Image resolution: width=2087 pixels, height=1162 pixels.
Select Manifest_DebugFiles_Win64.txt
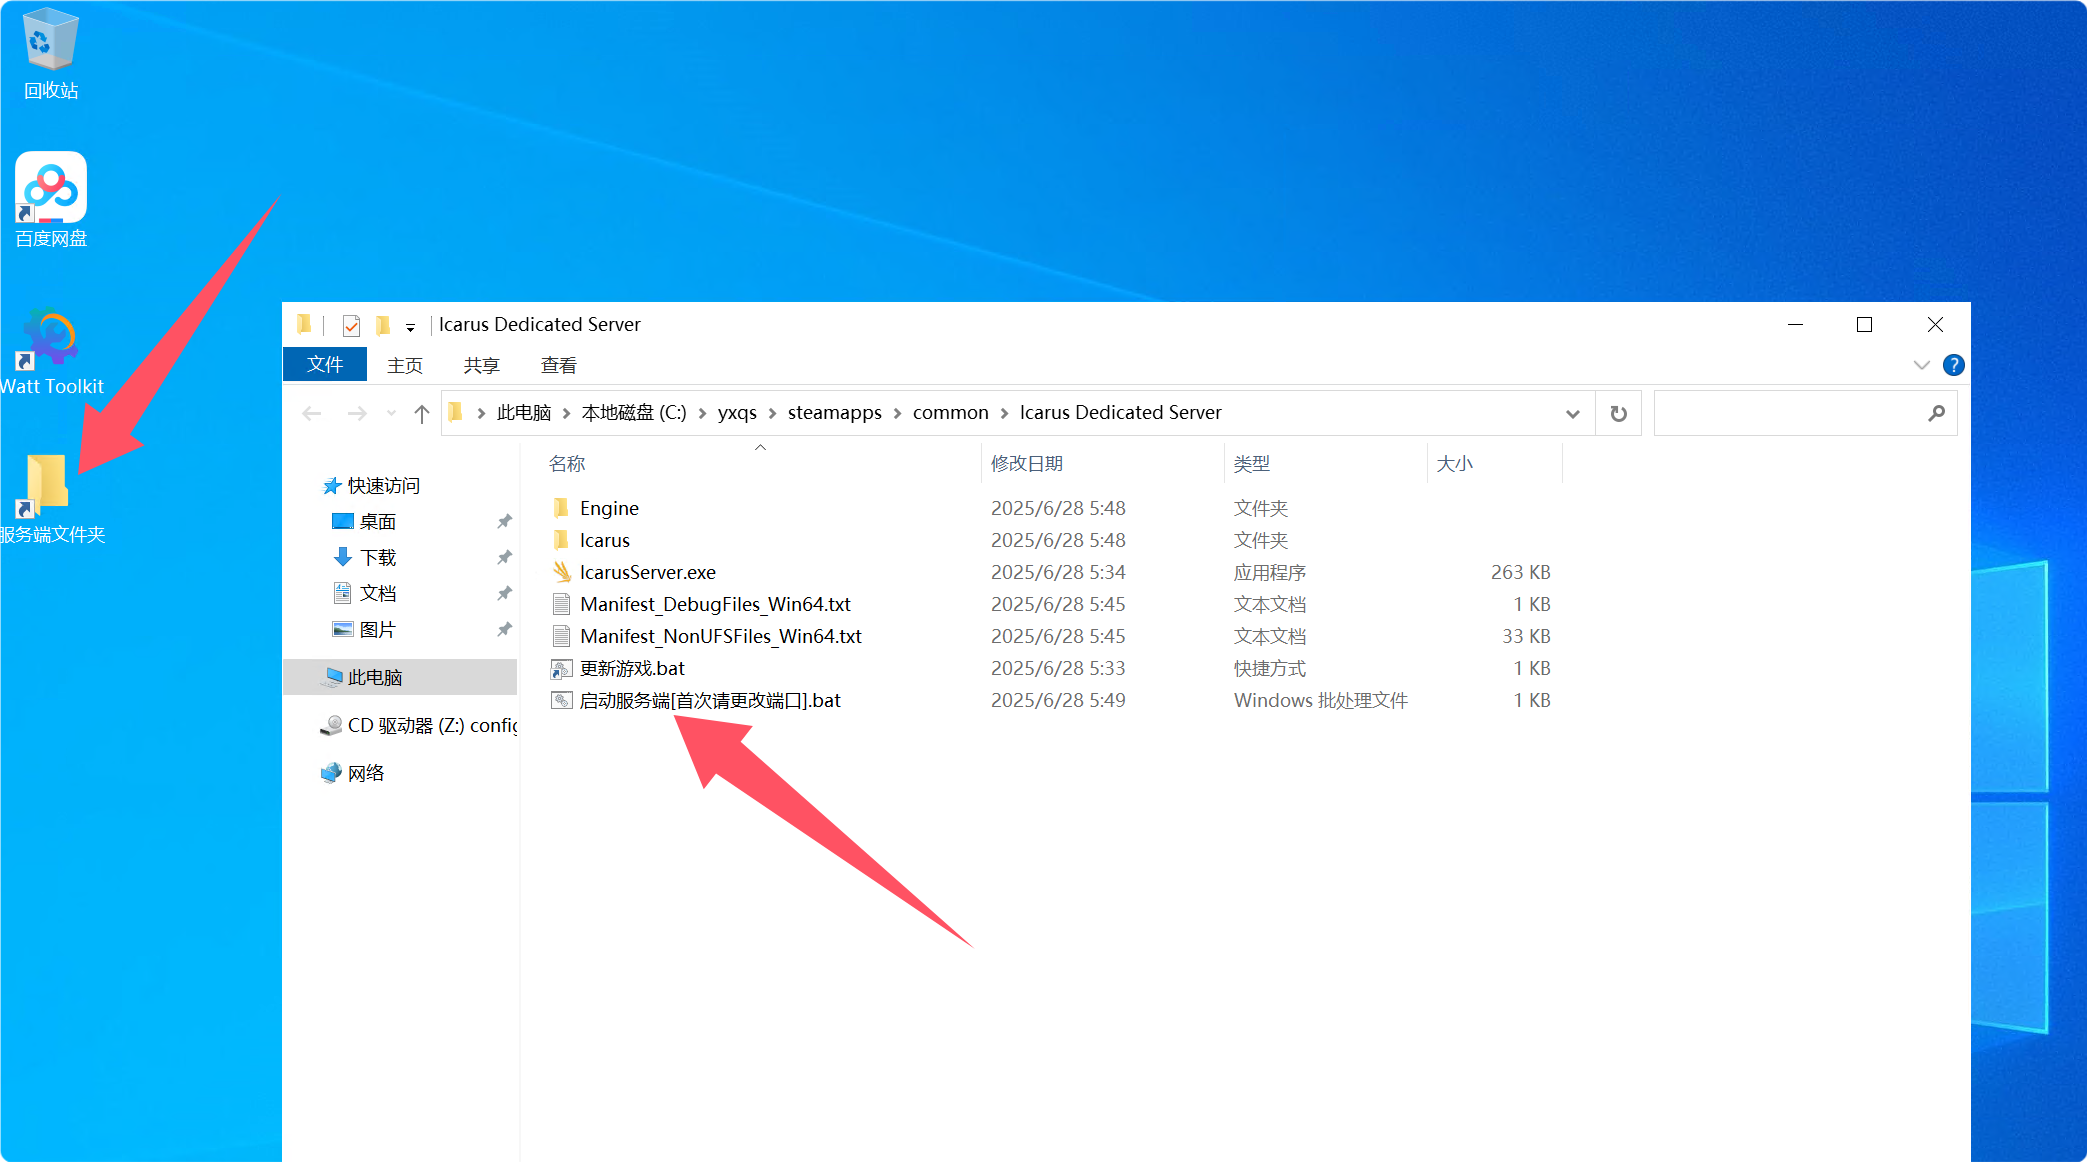(x=715, y=604)
